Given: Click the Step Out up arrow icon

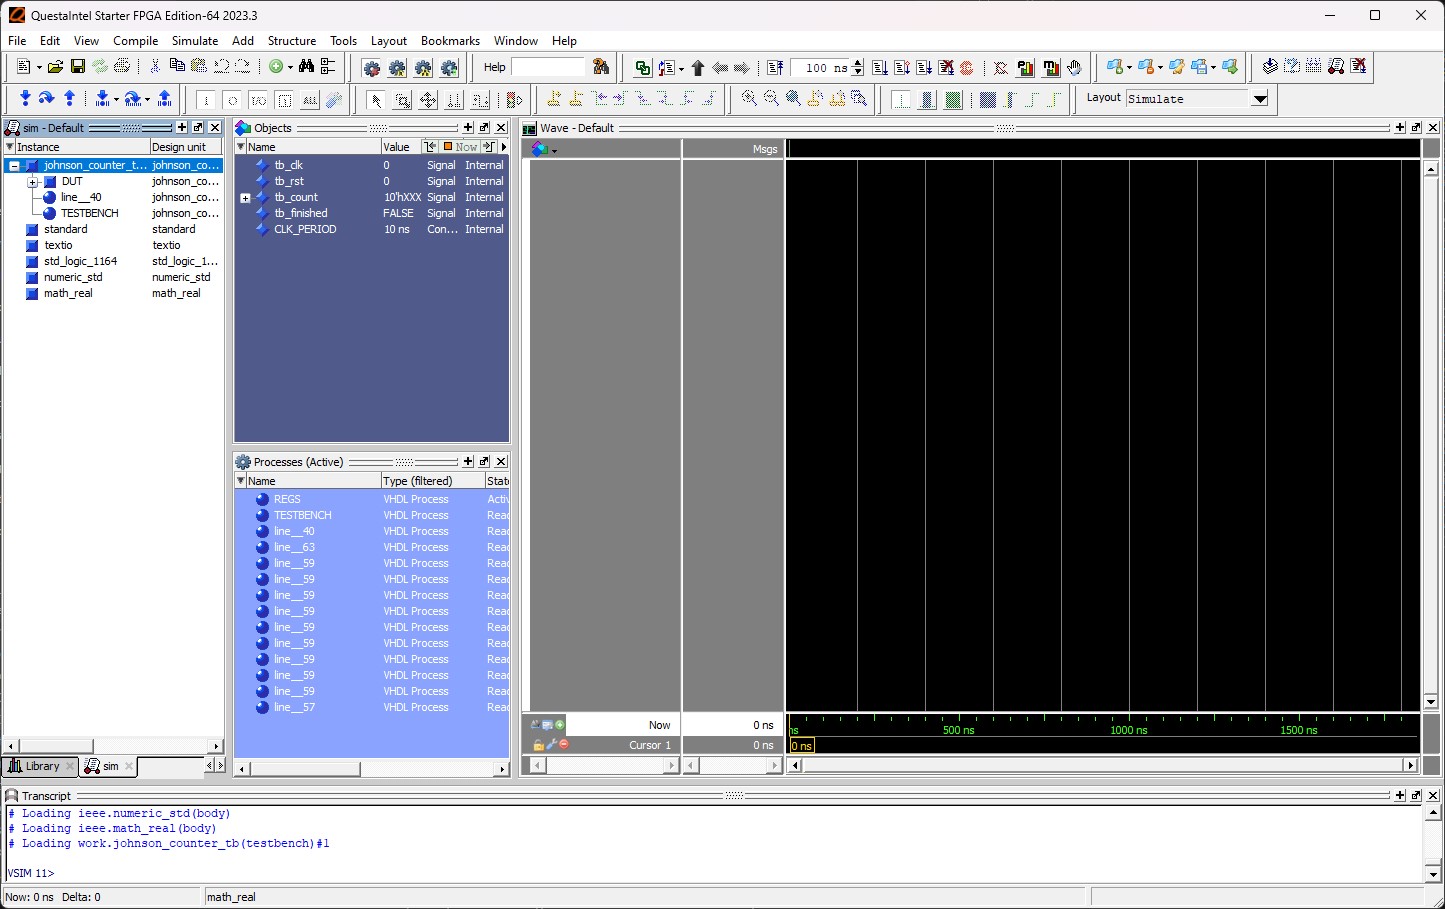Looking at the screenshot, I should point(69,99).
